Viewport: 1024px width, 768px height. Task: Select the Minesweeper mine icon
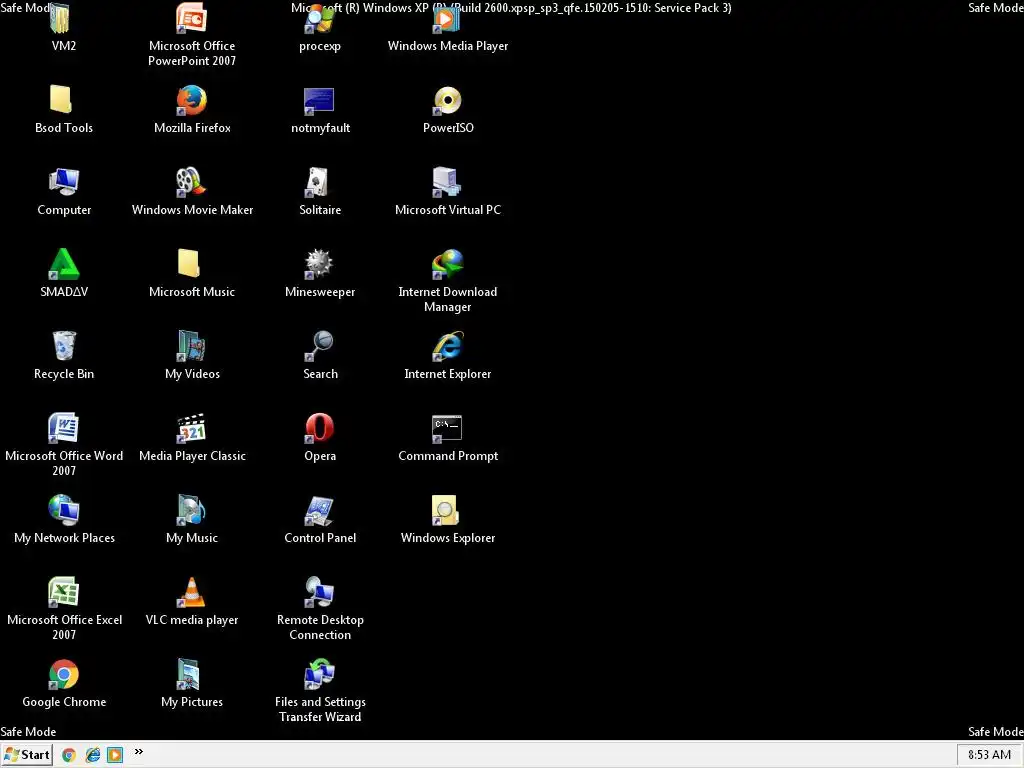coord(319,264)
